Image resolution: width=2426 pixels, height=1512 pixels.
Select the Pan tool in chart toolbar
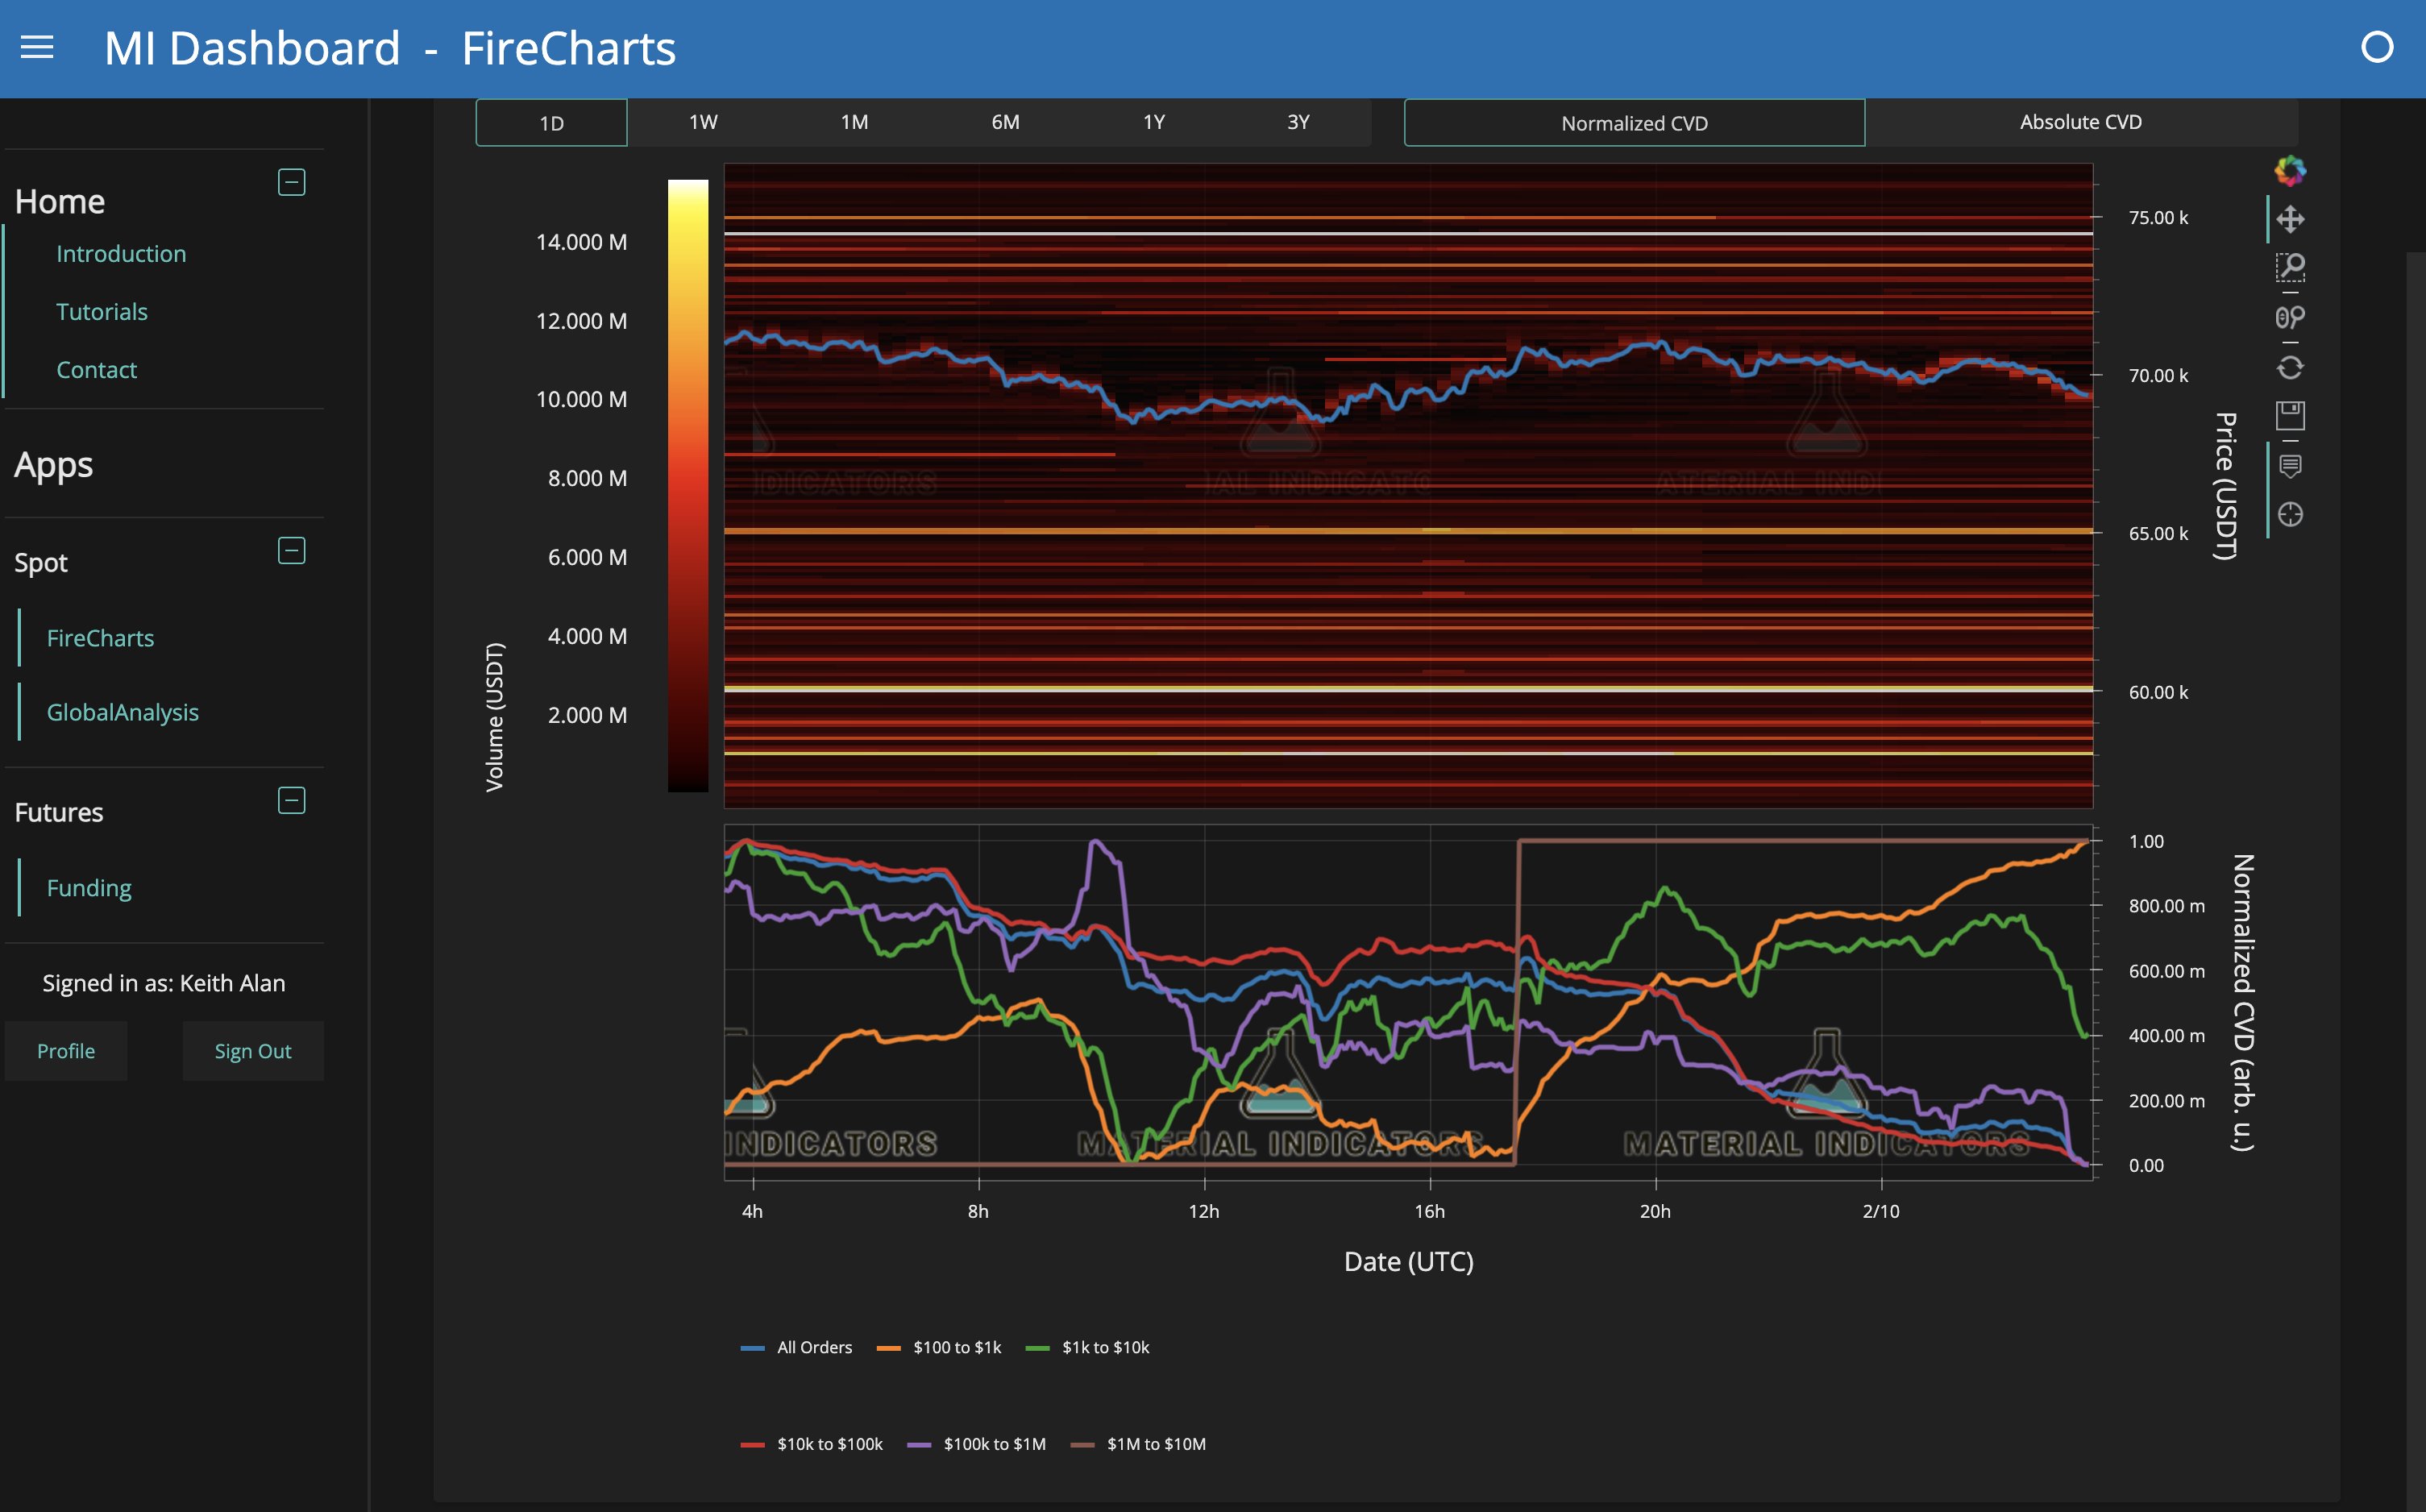pyautogui.click(x=2290, y=219)
